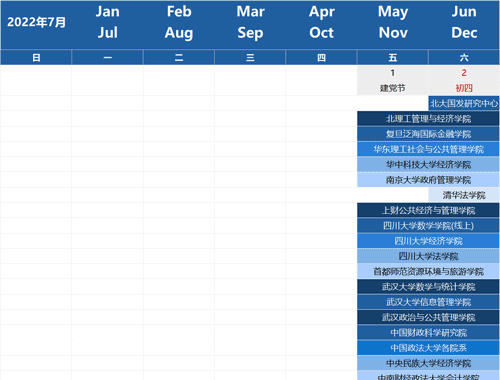The height and width of the screenshot is (380, 500).
Task: Select the Jan month link
Action: coord(107,12)
